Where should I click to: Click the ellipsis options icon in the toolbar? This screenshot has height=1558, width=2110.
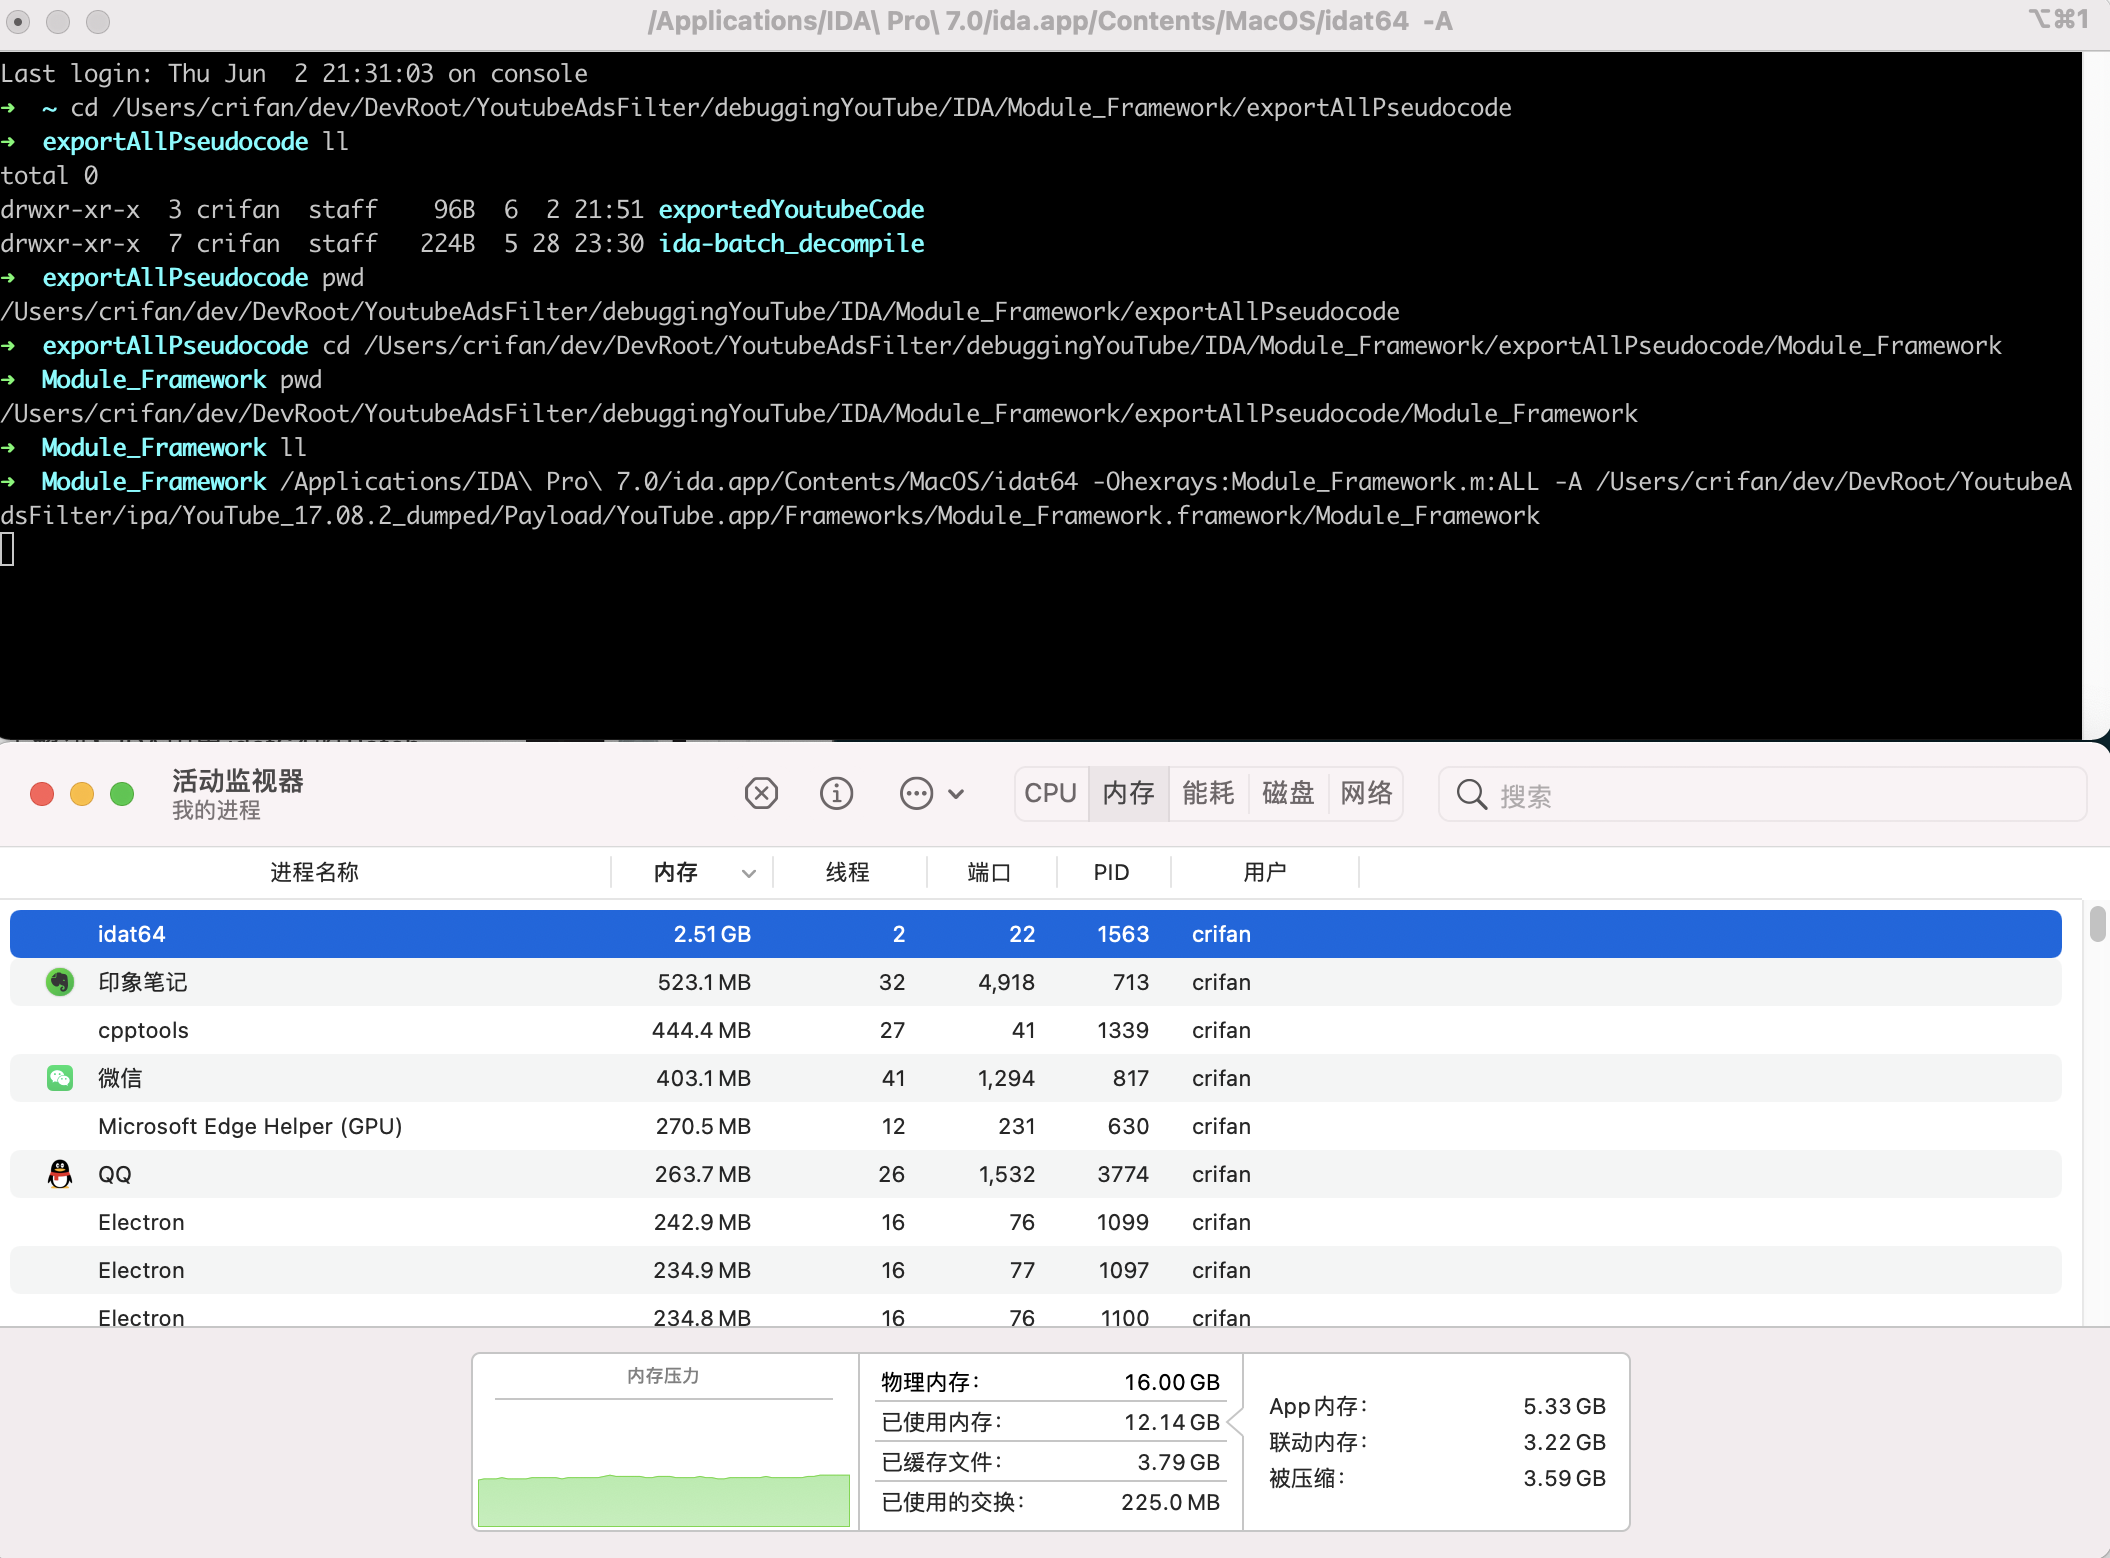pyautogui.click(x=914, y=793)
